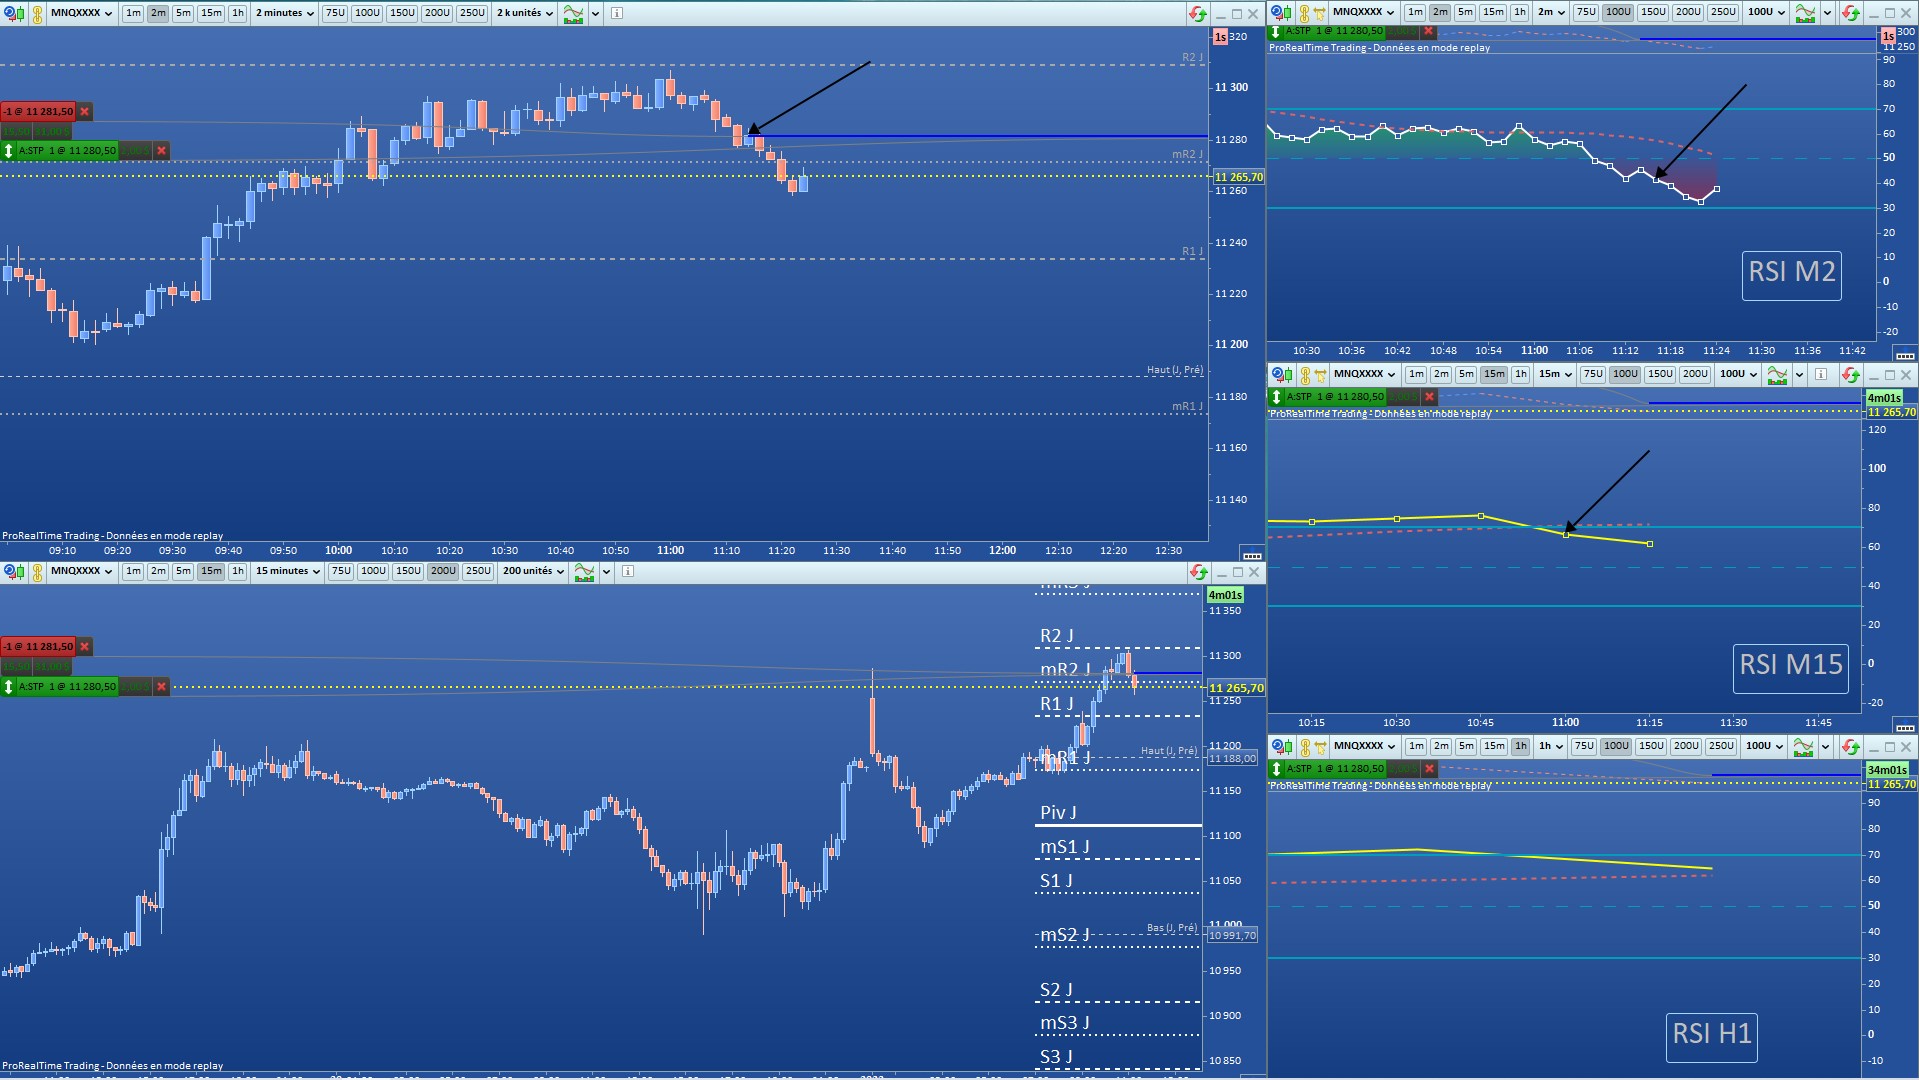Viewport: 1919px width, 1080px height.
Task: Switch RSI H1 window to the 5m timeframe
Action: tap(1466, 747)
